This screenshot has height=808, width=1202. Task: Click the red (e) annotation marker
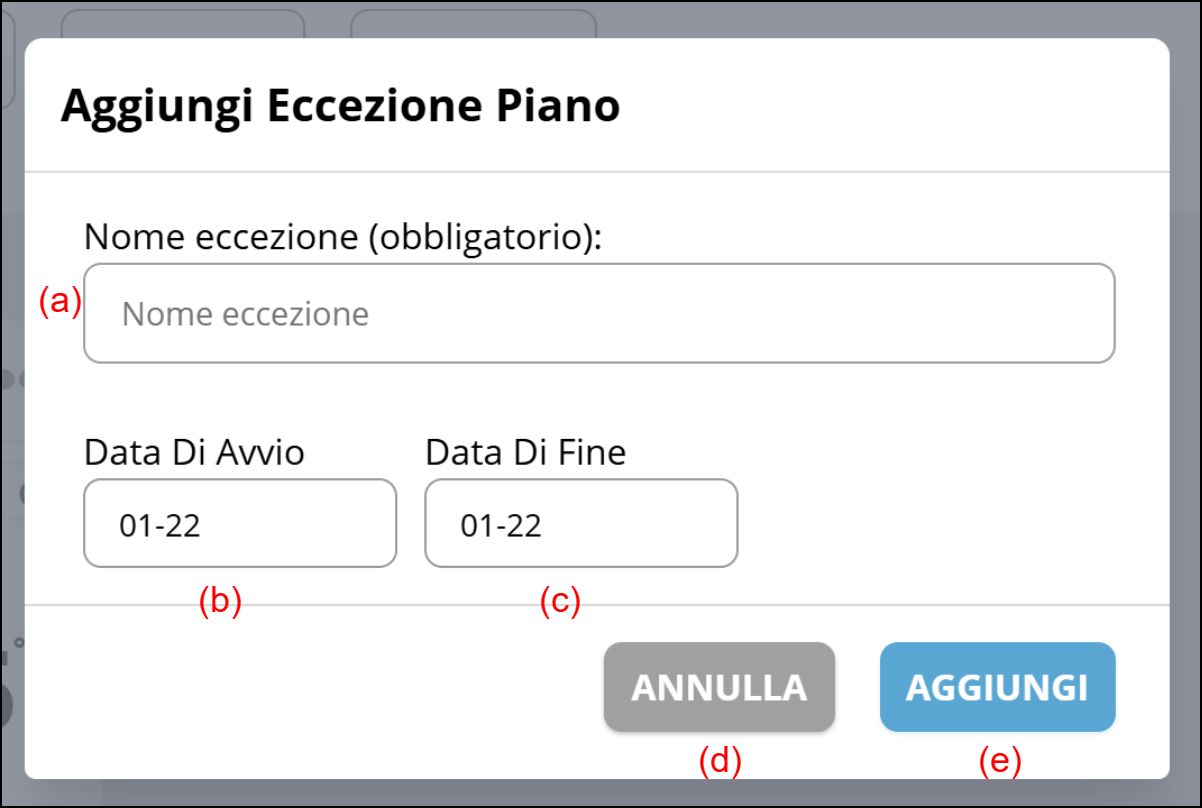pos(999,761)
